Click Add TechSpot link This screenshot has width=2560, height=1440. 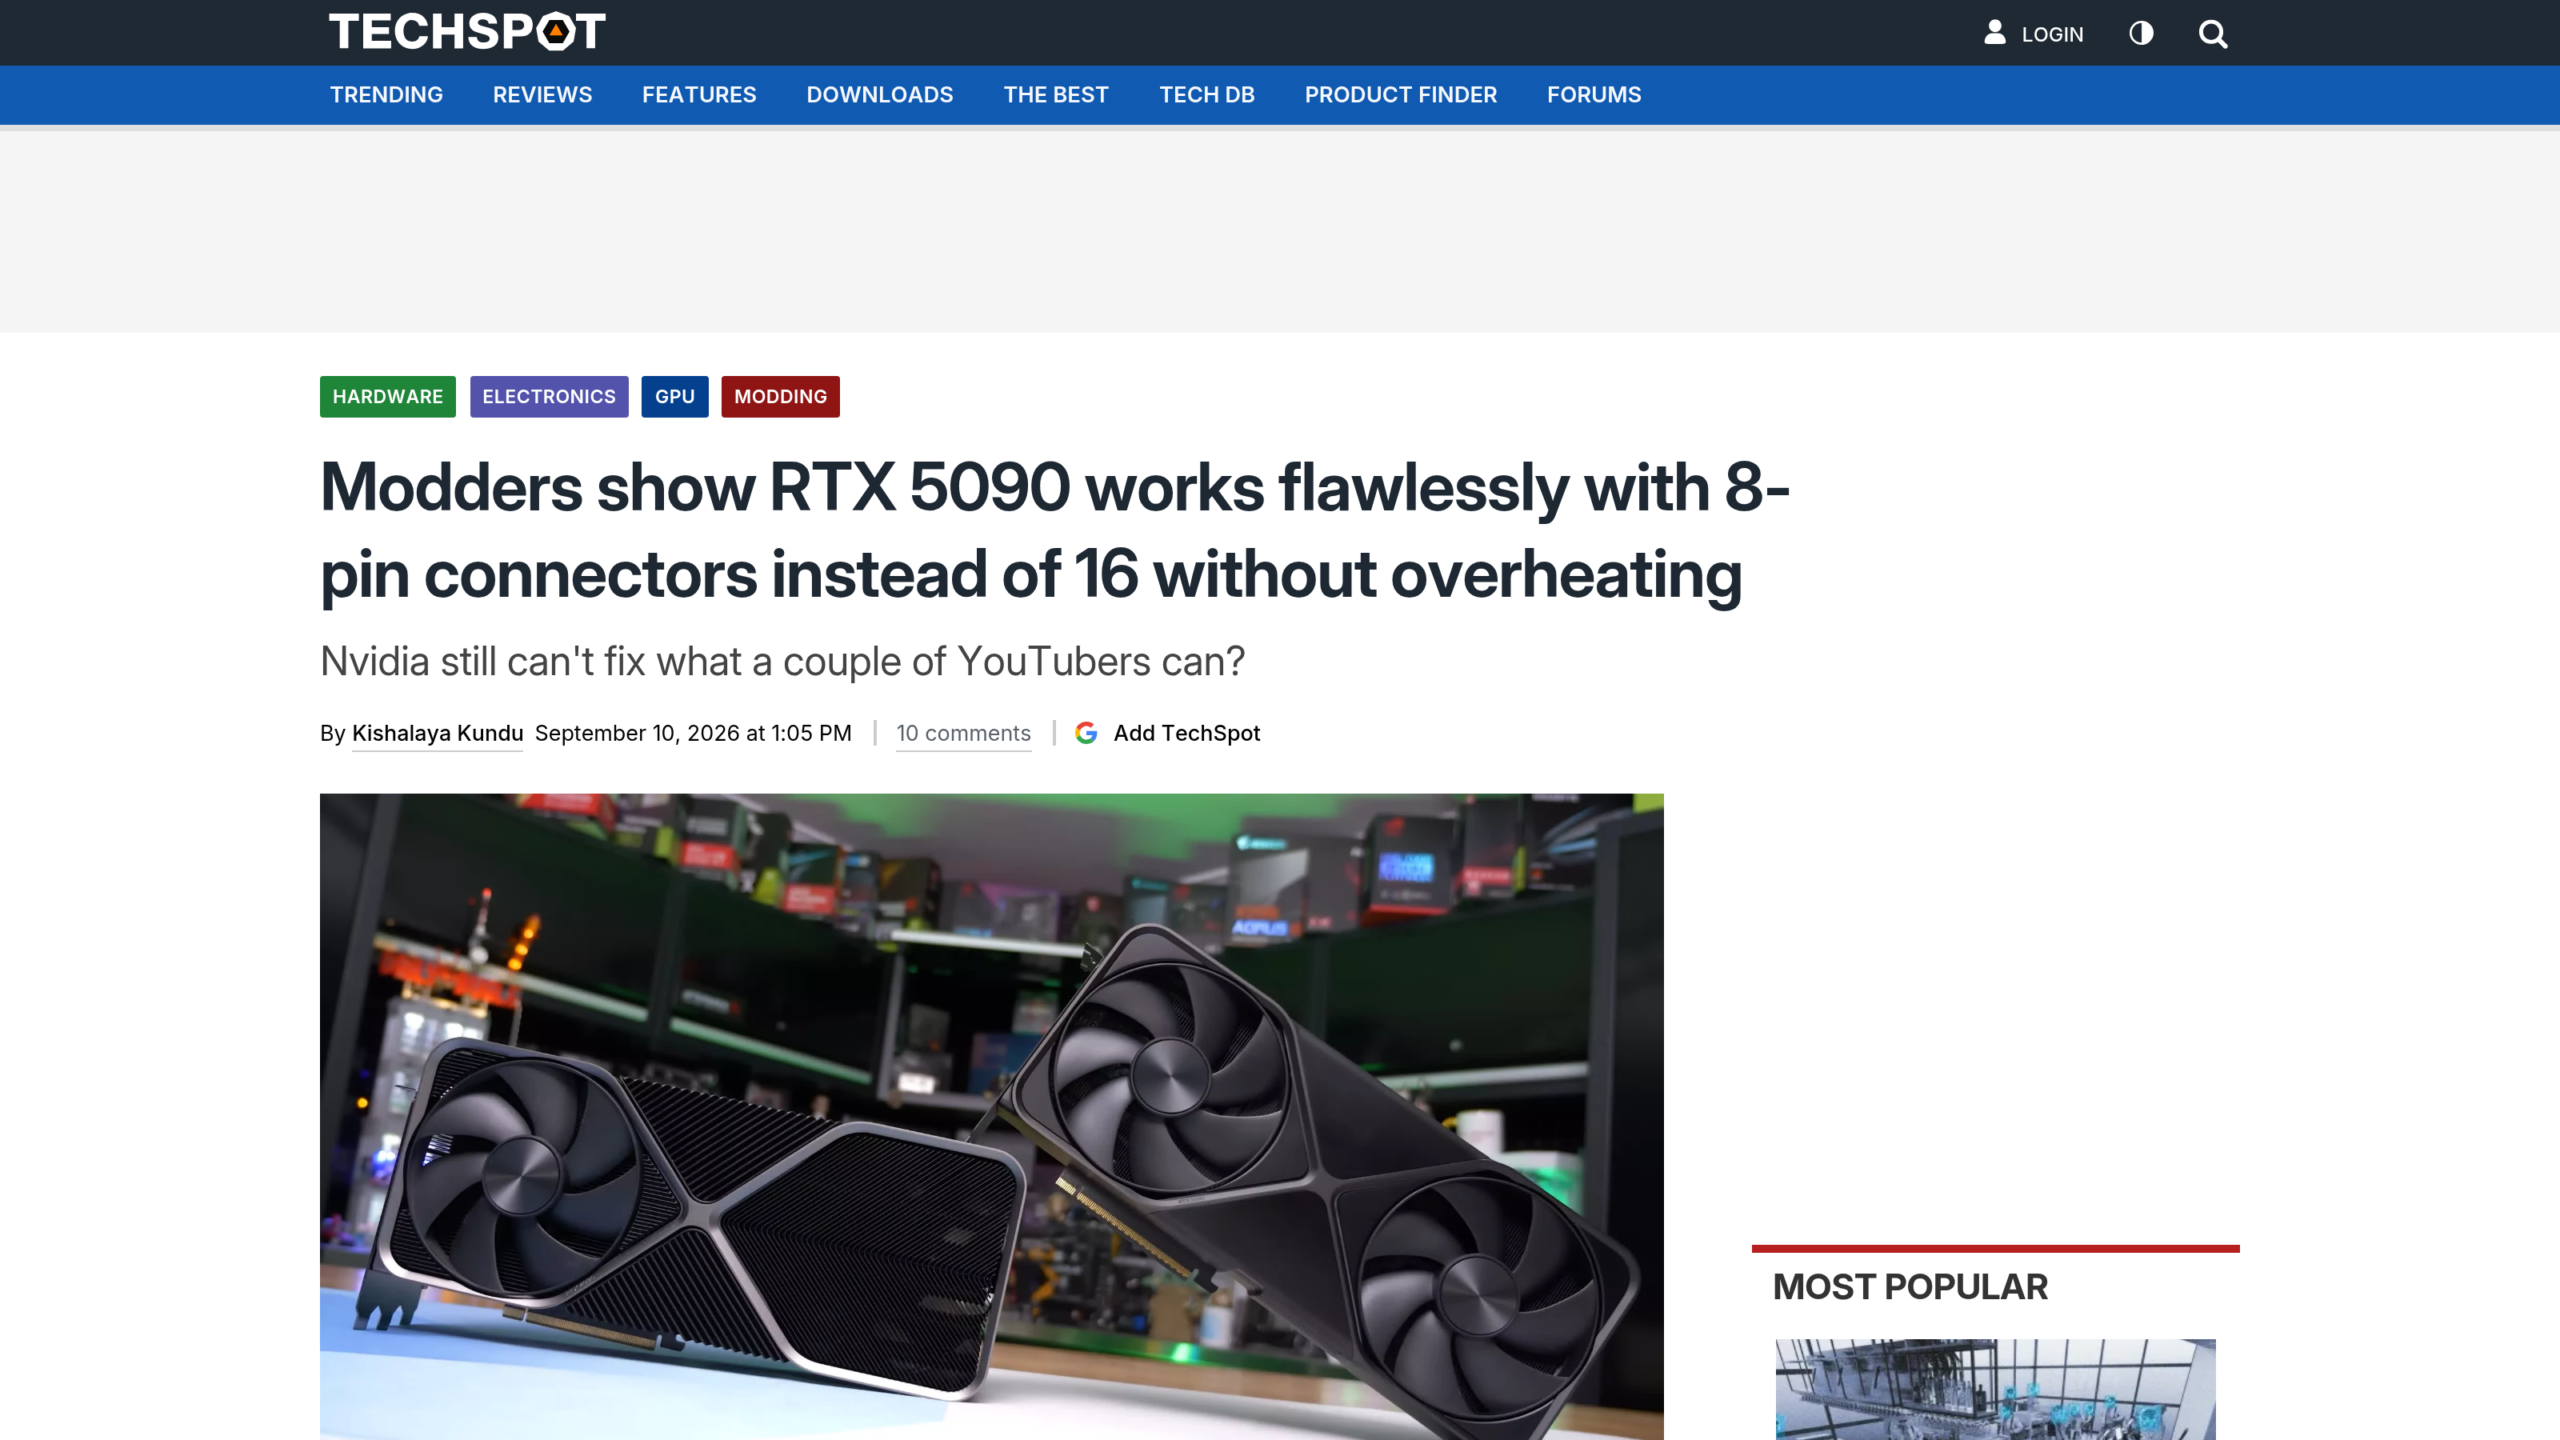(x=1187, y=733)
